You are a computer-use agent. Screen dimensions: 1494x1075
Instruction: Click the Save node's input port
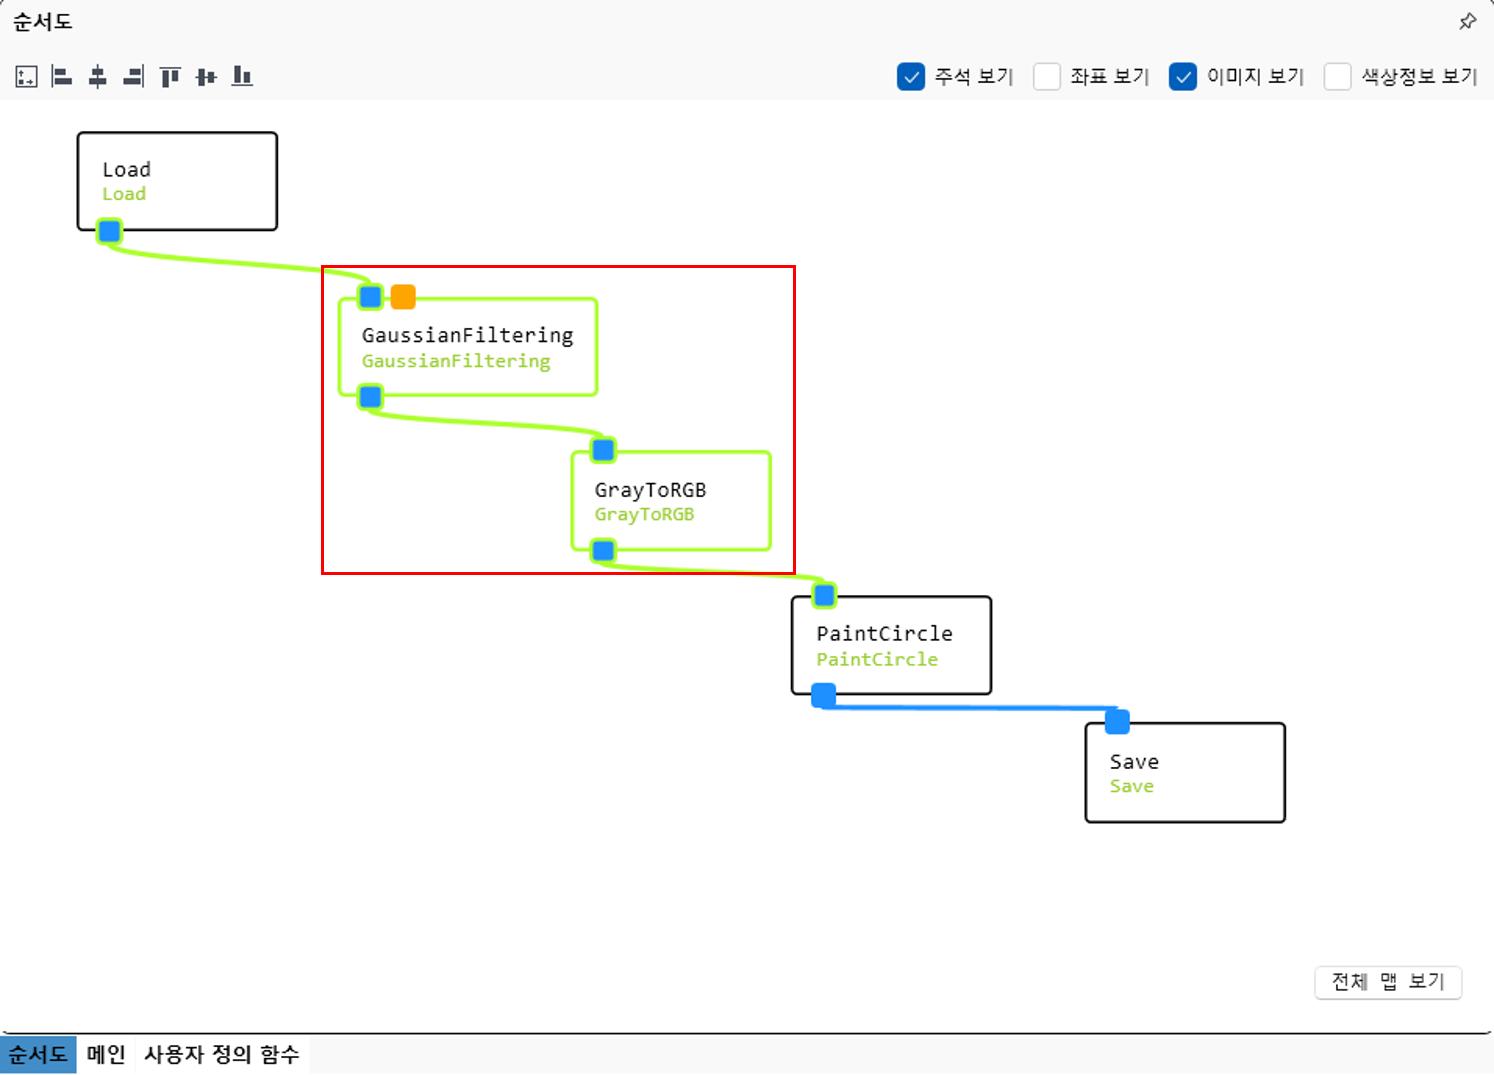click(1117, 721)
